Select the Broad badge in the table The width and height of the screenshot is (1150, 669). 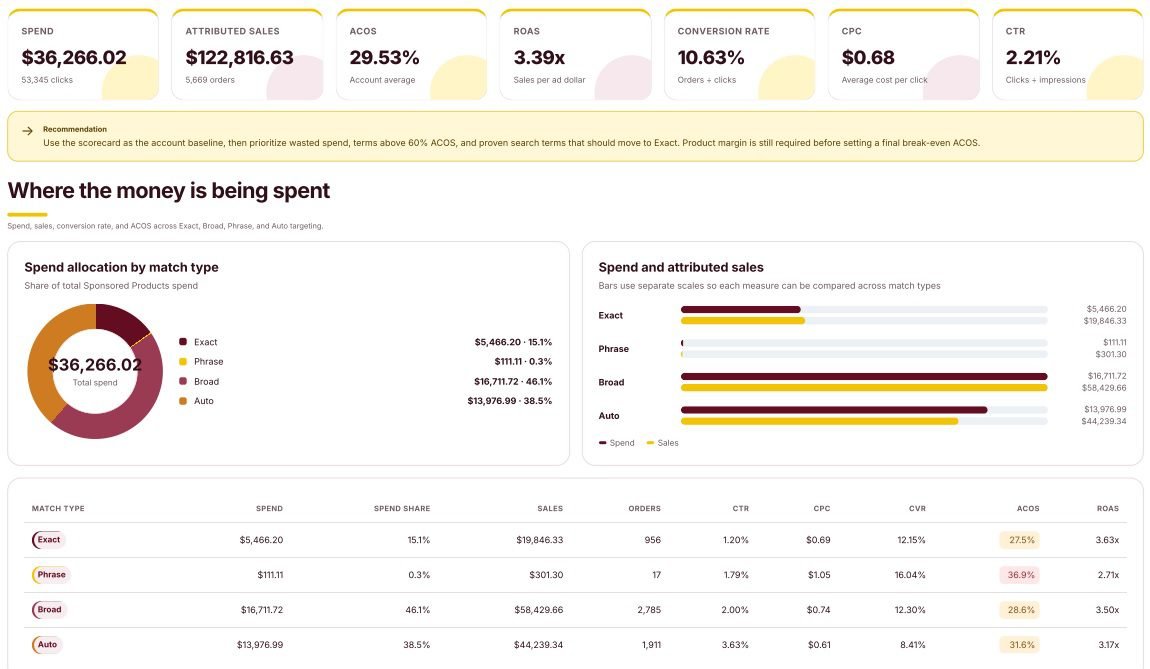[49, 610]
